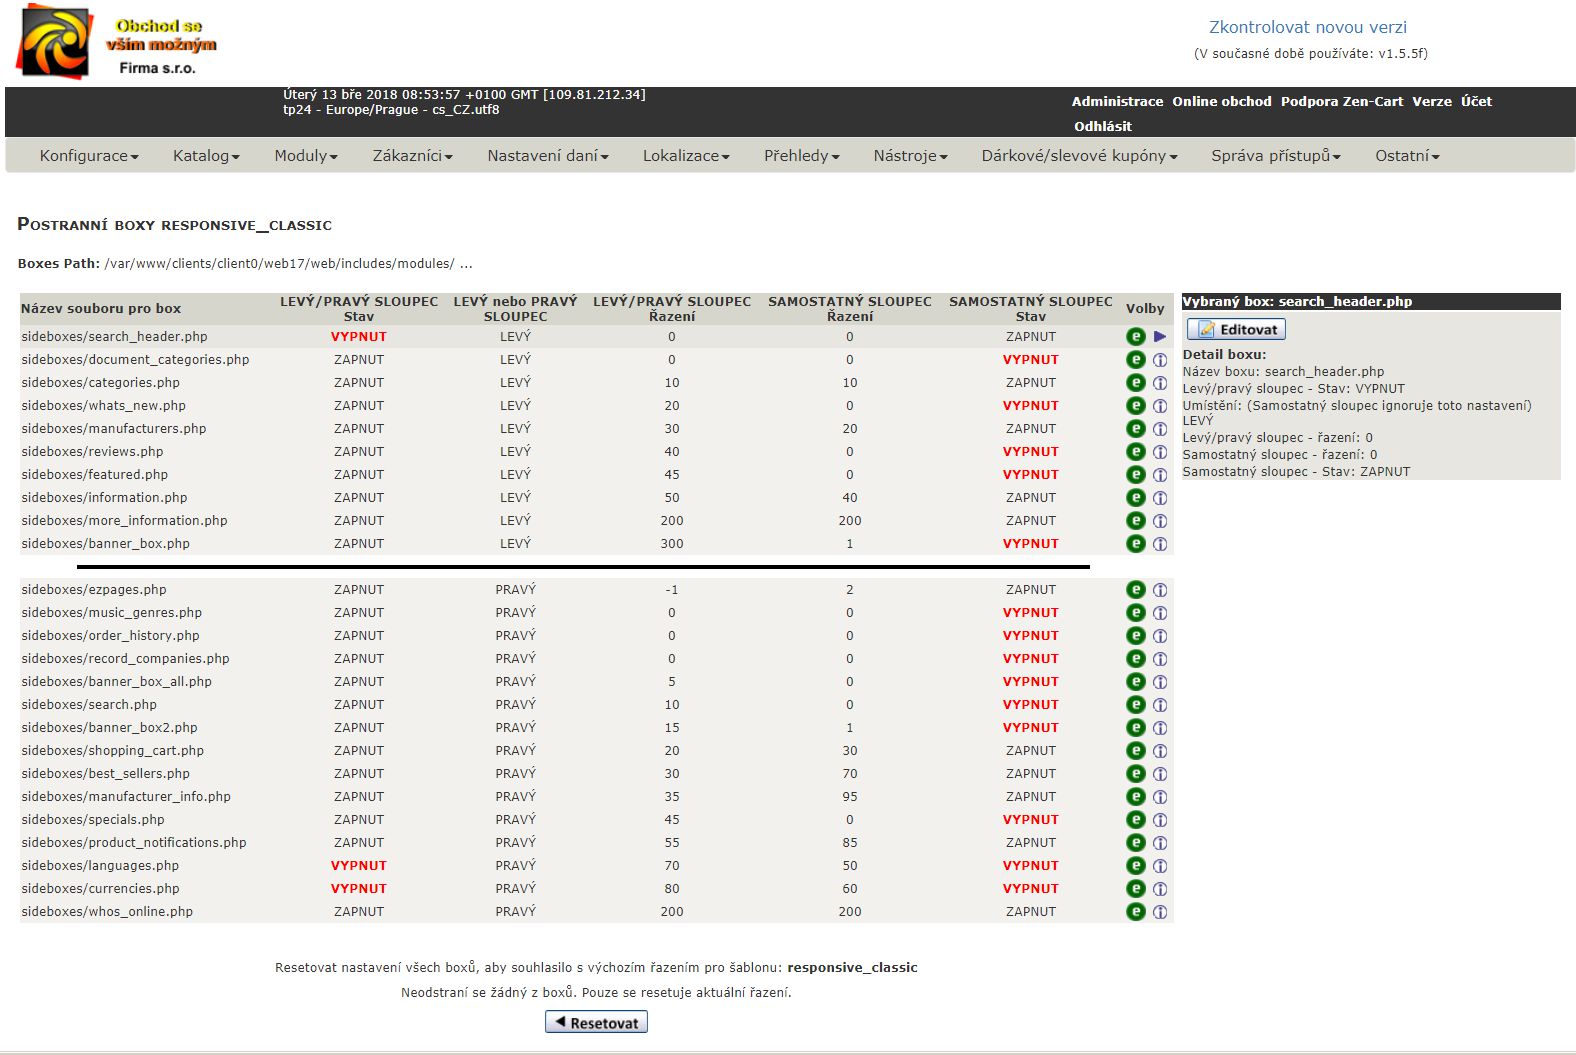
Task: Click the arrow icon in search_header.php row
Action: 1160,337
